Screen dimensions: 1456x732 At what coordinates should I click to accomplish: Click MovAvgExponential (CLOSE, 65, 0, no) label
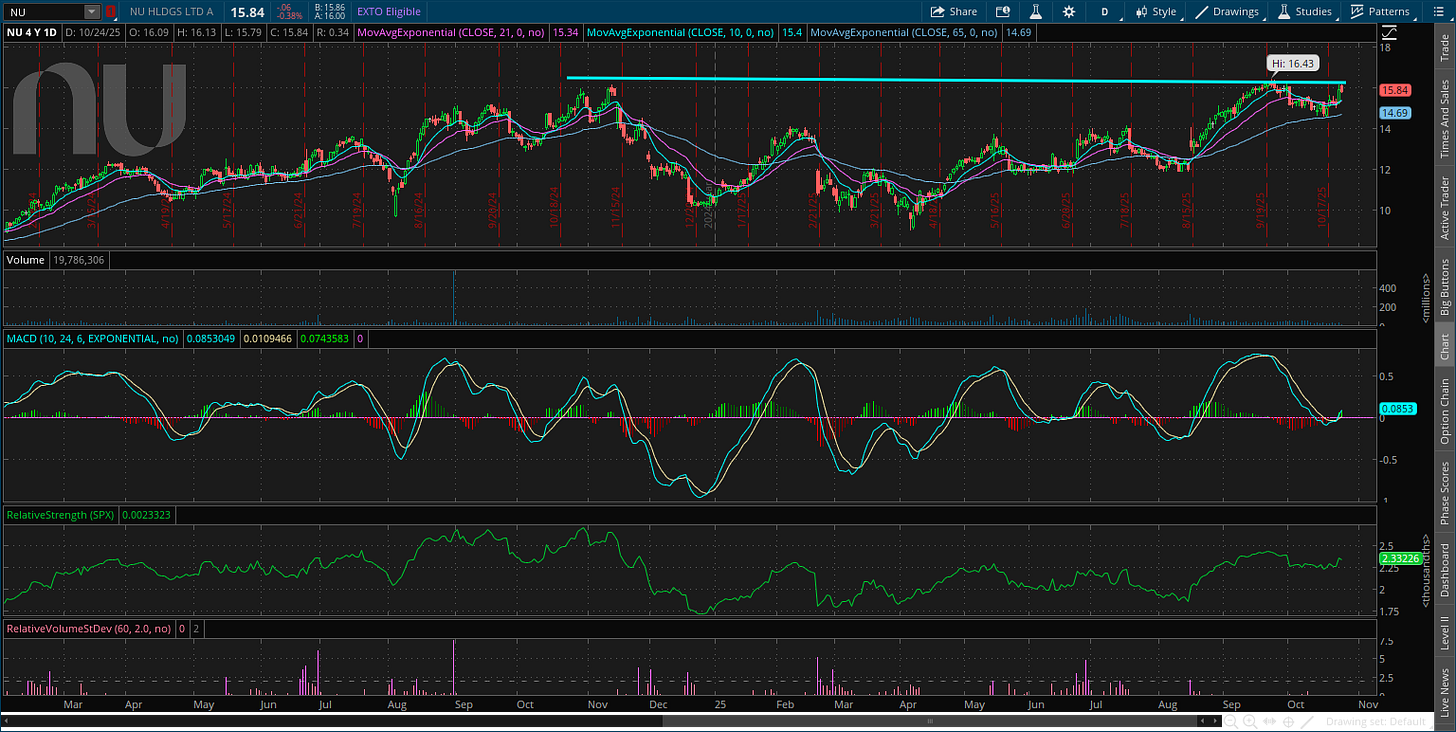click(x=905, y=32)
